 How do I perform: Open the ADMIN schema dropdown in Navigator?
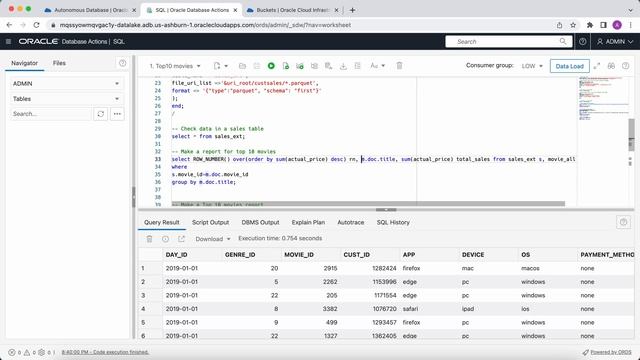tap(66, 83)
